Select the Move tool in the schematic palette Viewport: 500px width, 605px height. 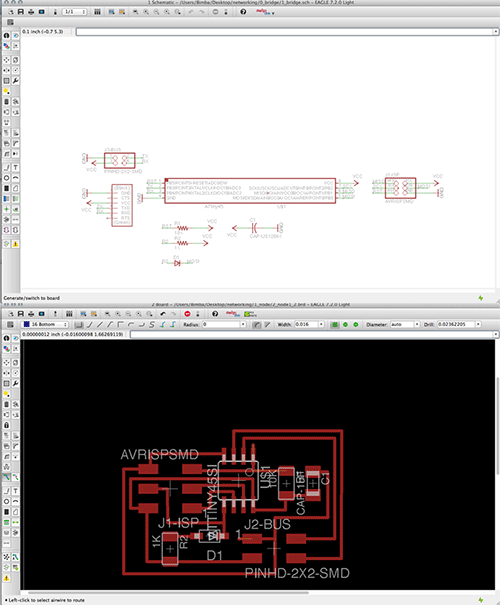pos(7,60)
